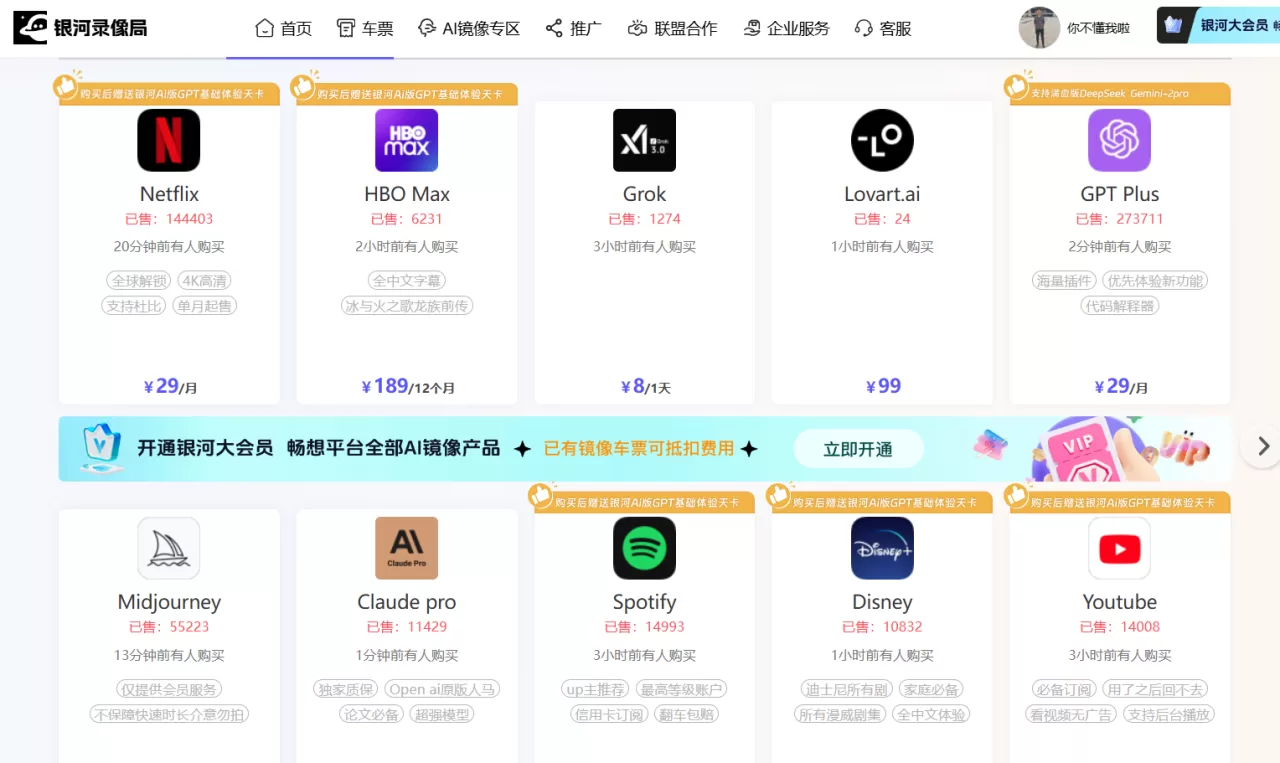
Task: Click the HBO Max title text
Action: (407, 194)
